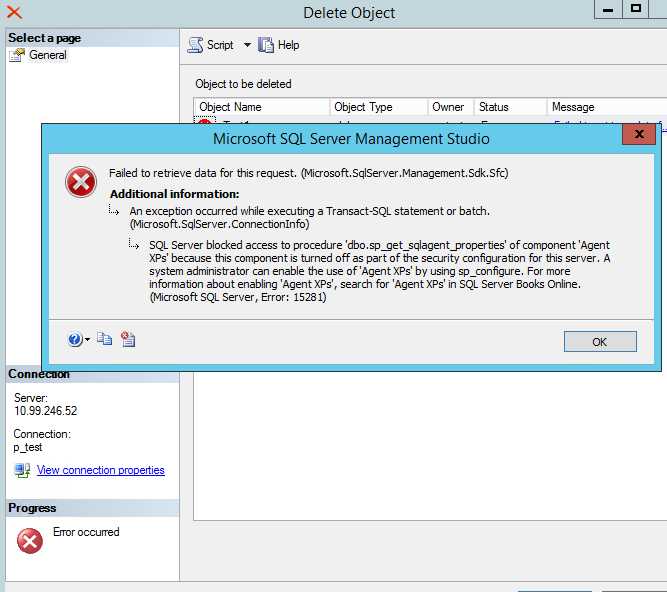Expand the help icon dropdown arrow
The height and width of the screenshot is (592, 667).
pos(87,339)
